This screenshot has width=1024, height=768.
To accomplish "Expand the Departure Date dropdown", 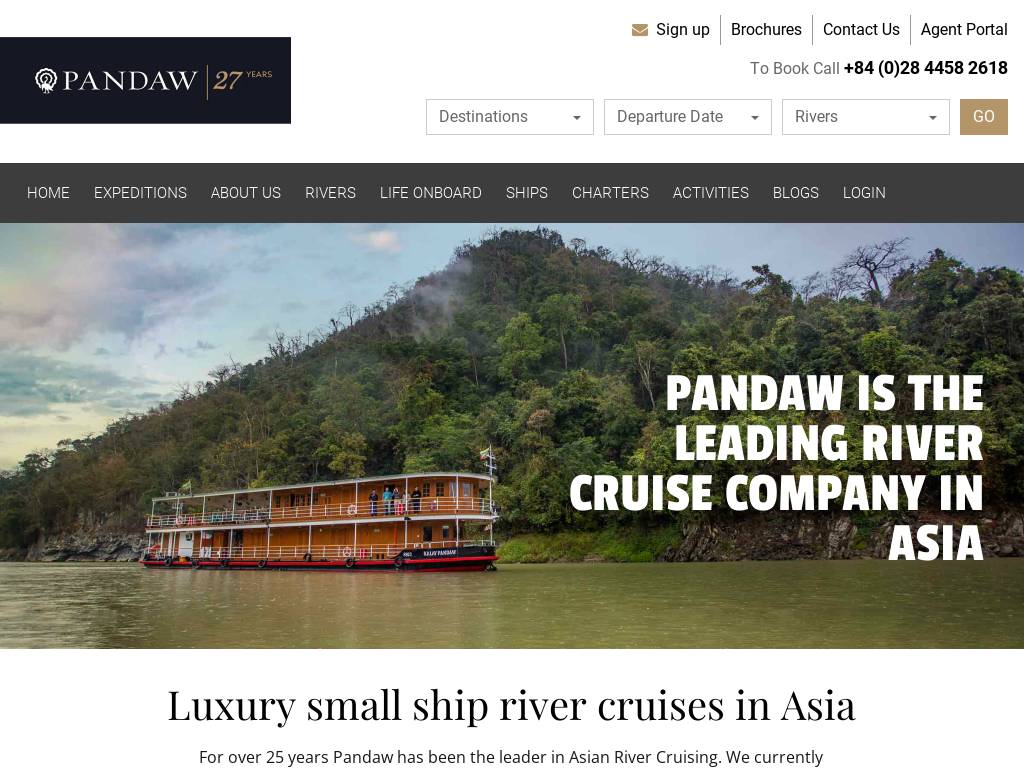I will [688, 117].
